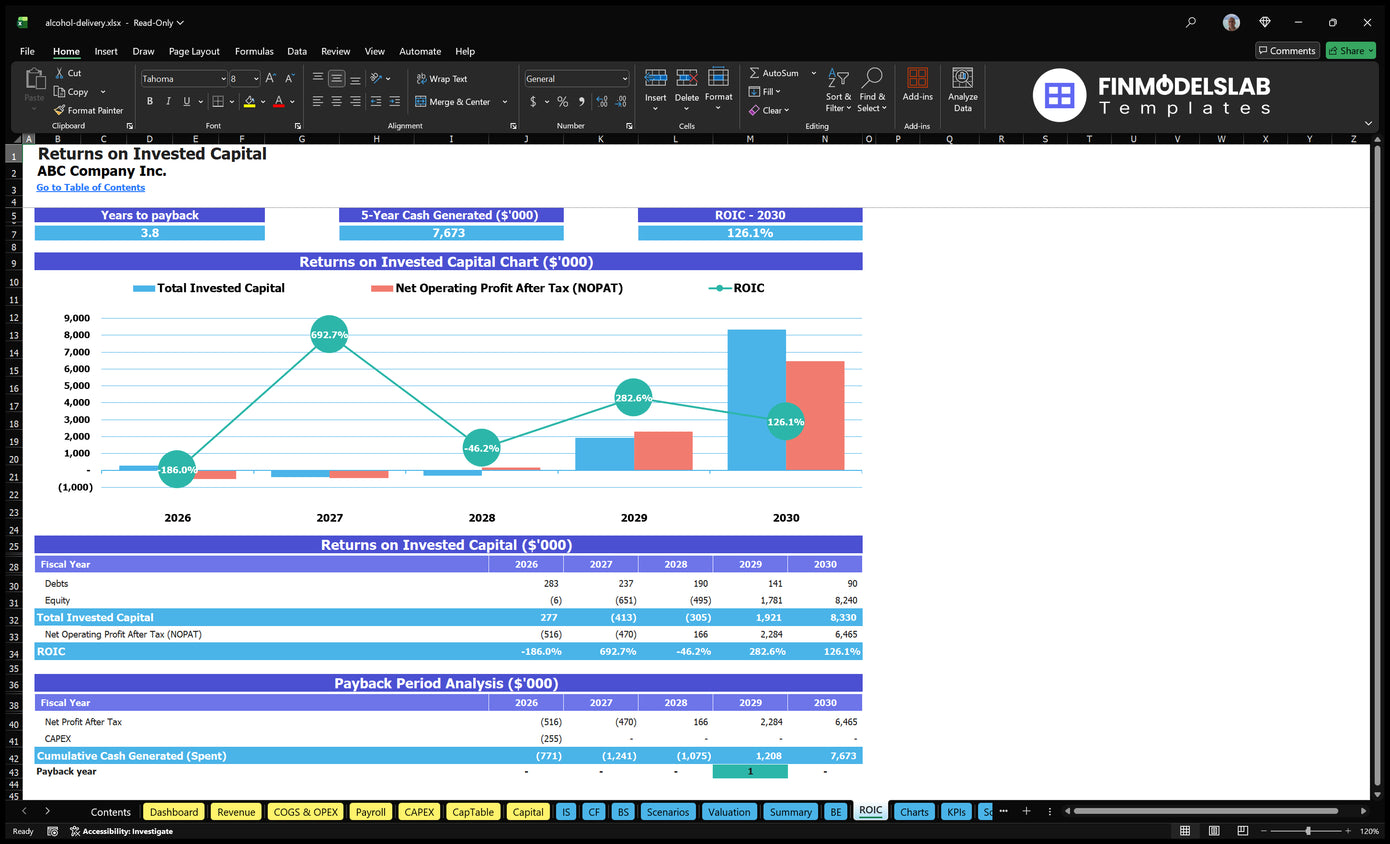Apply percent style formatting
The width and height of the screenshot is (1390, 844).
(562, 102)
